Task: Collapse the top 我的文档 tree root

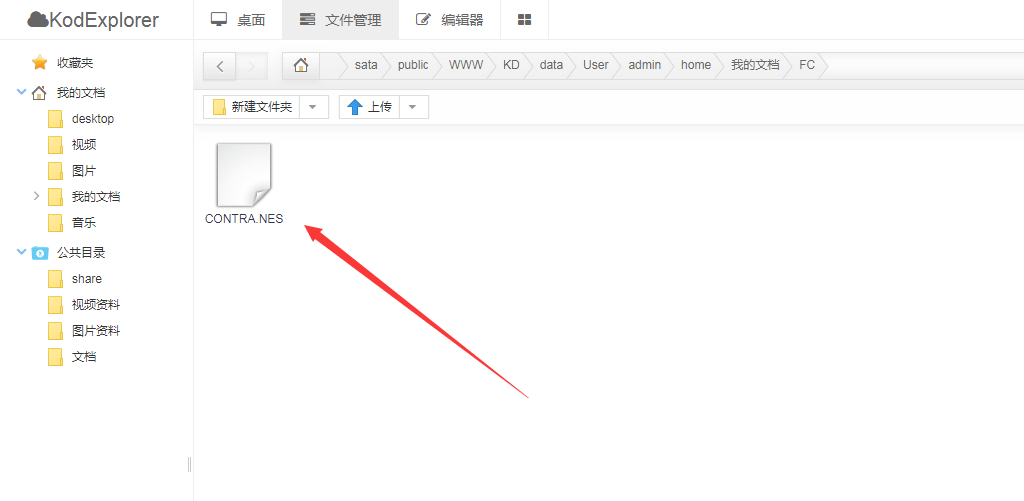Action: pos(22,93)
